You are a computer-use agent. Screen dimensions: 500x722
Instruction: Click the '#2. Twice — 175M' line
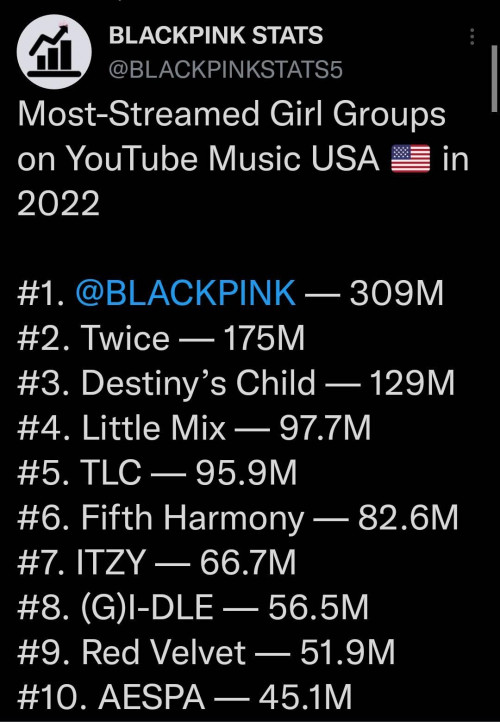161,338
